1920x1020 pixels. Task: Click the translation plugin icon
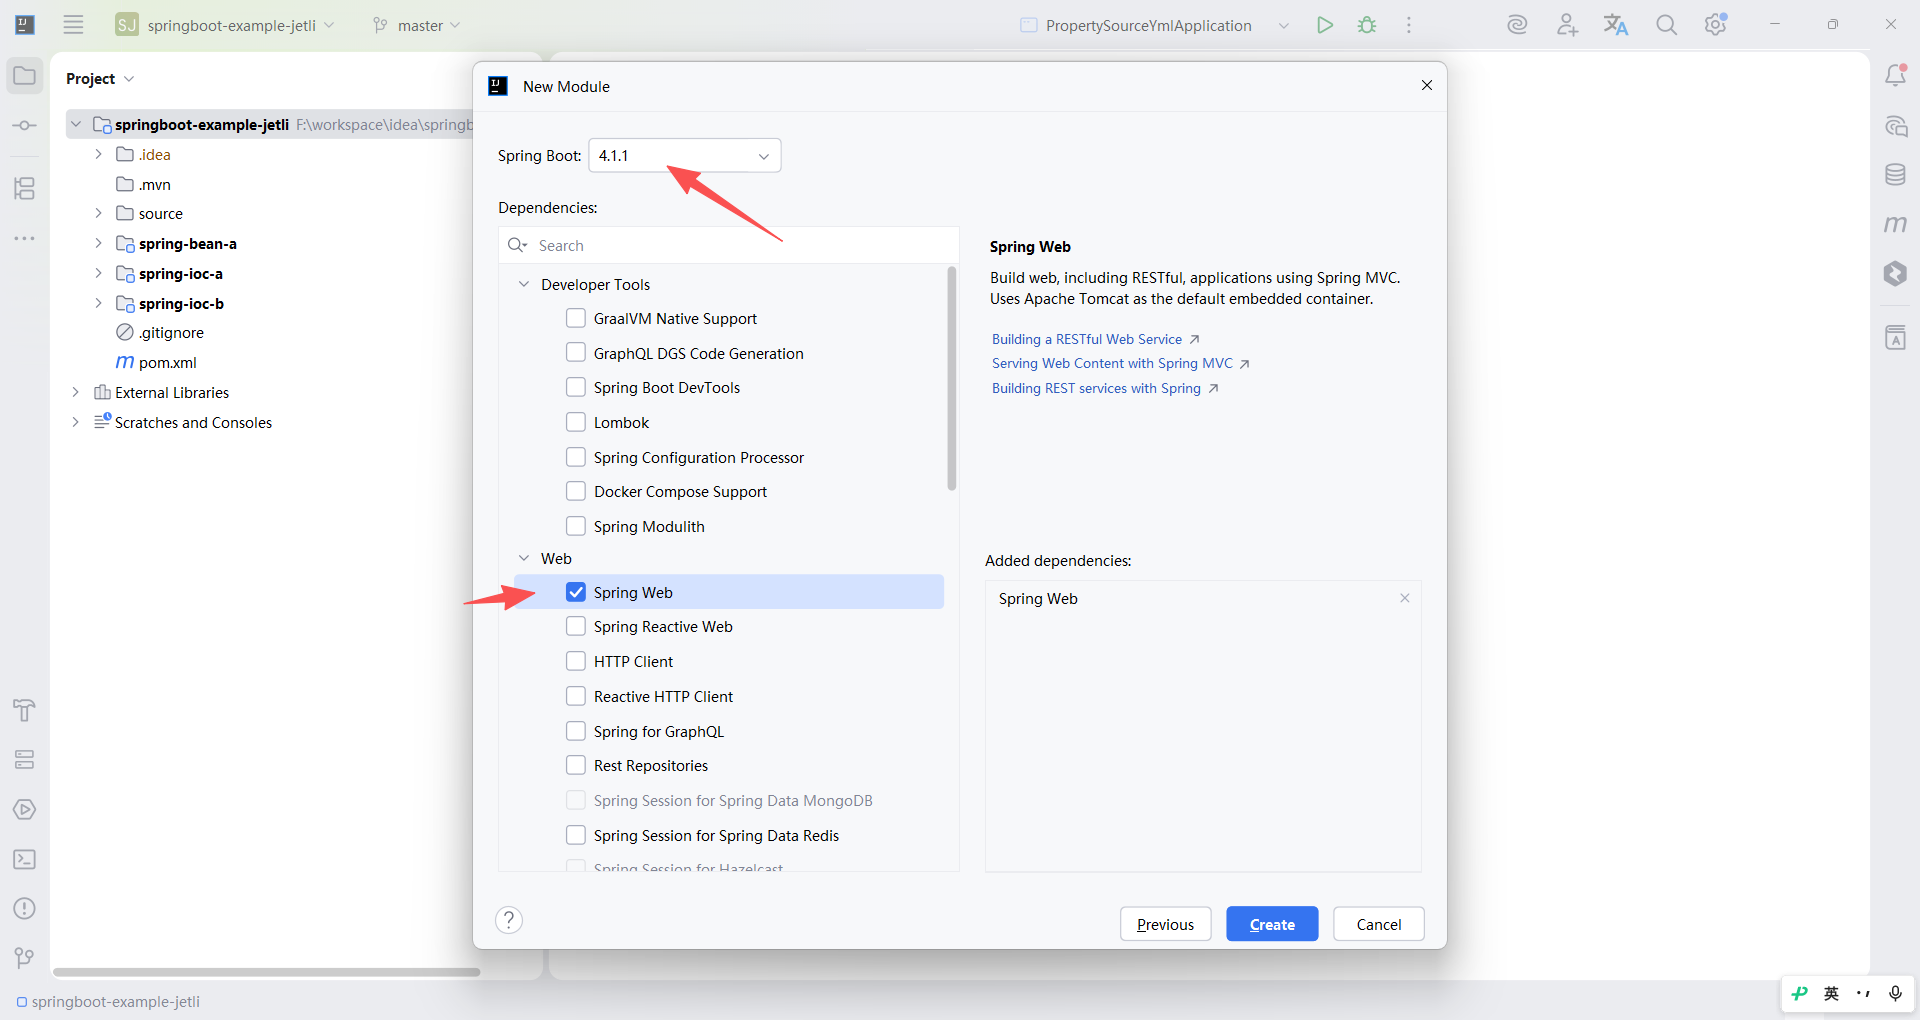click(1616, 25)
